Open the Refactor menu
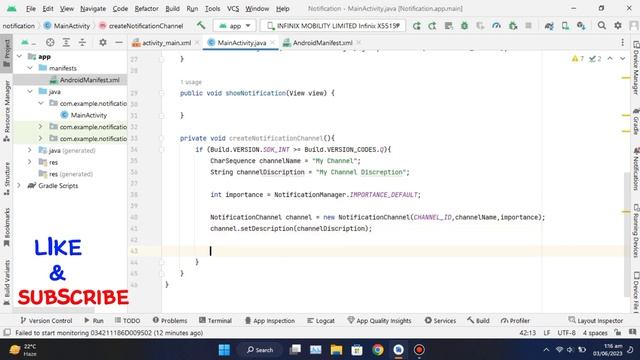Image resolution: width=640 pixels, height=360 pixels. click(x=146, y=9)
